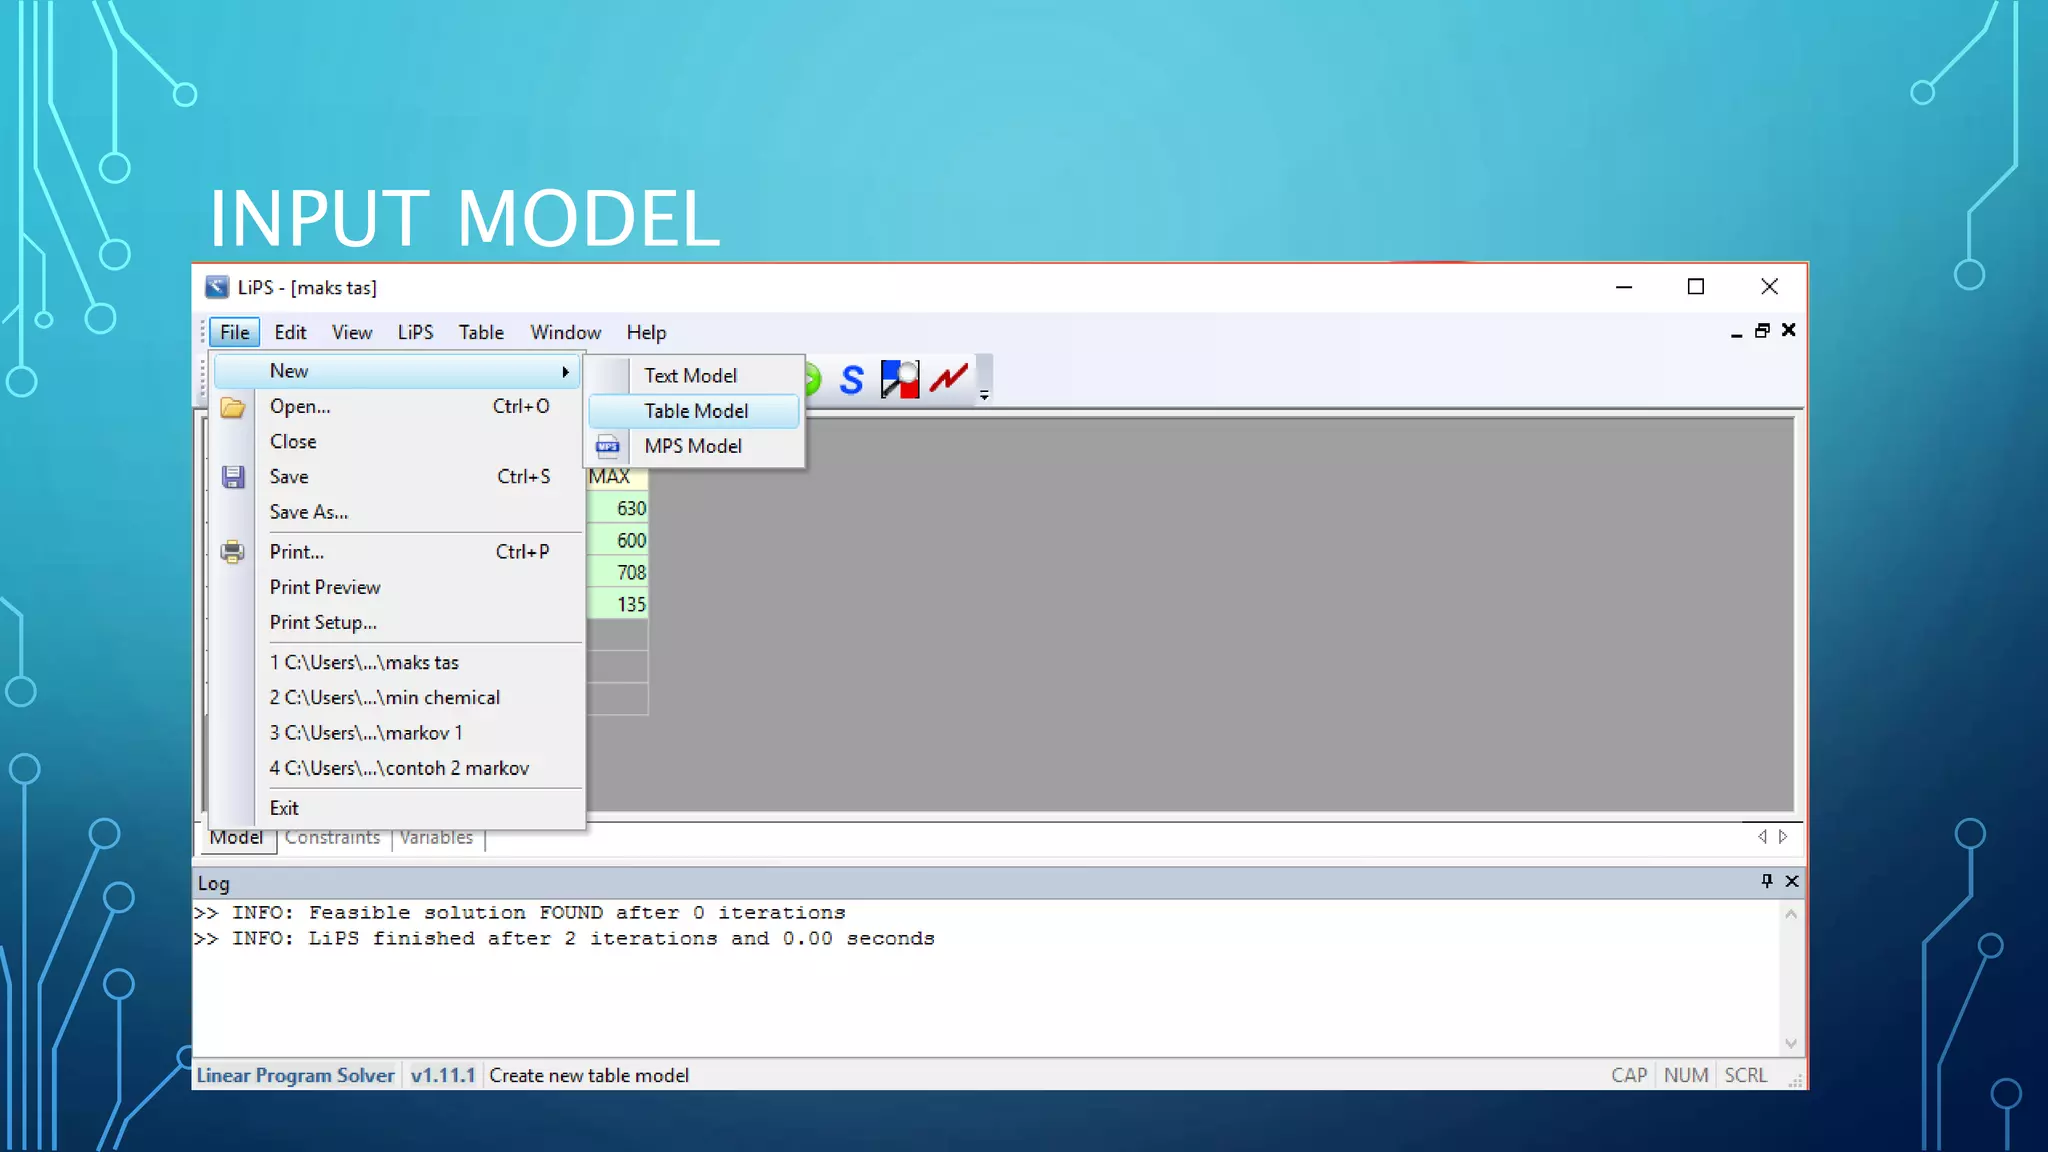Image resolution: width=2048 pixels, height=1152 pixels.
Task: Choose Text Model from New submenu
Action: coord(690,376)
